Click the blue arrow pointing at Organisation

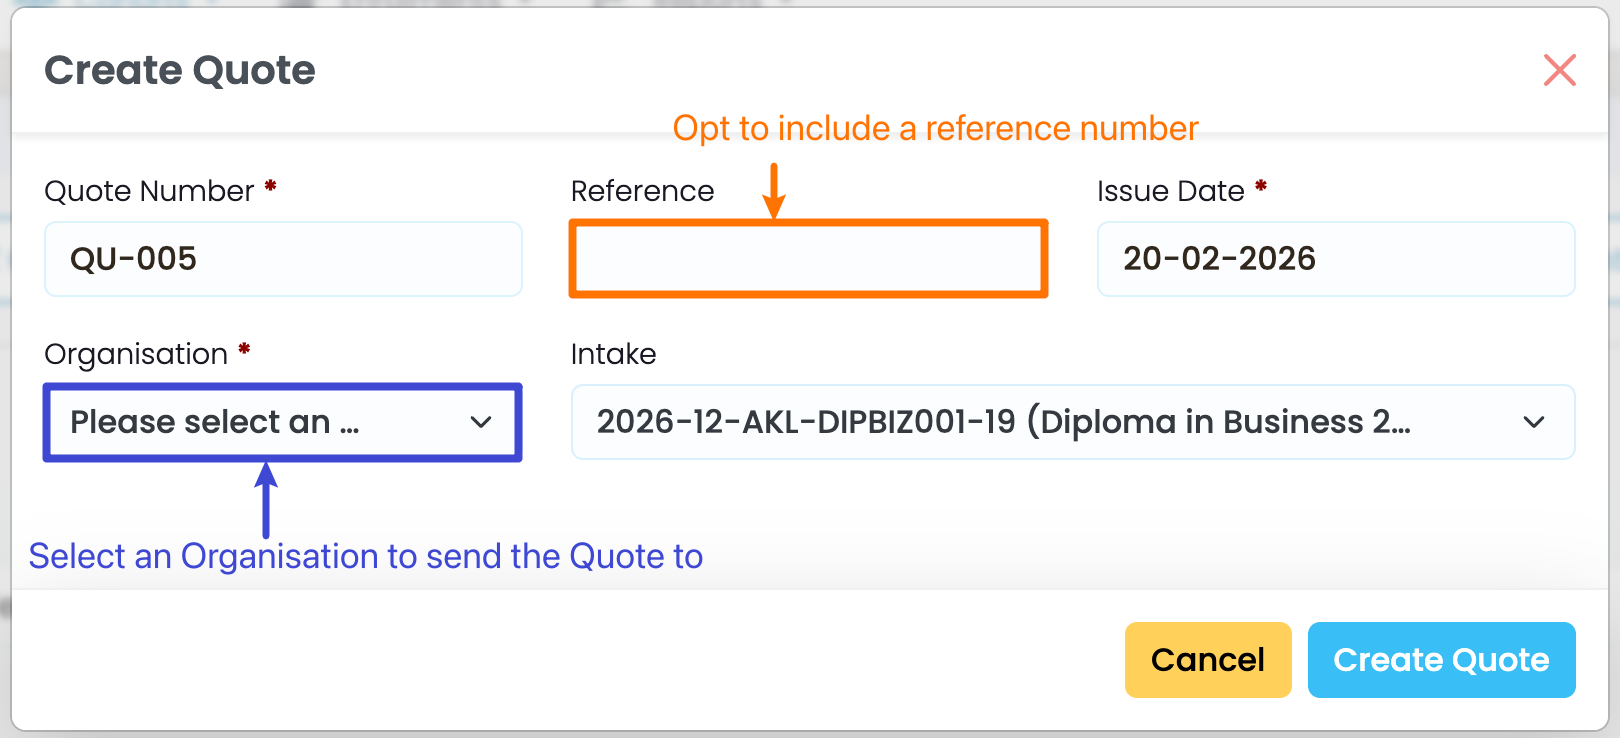click(x=266, y=498)
